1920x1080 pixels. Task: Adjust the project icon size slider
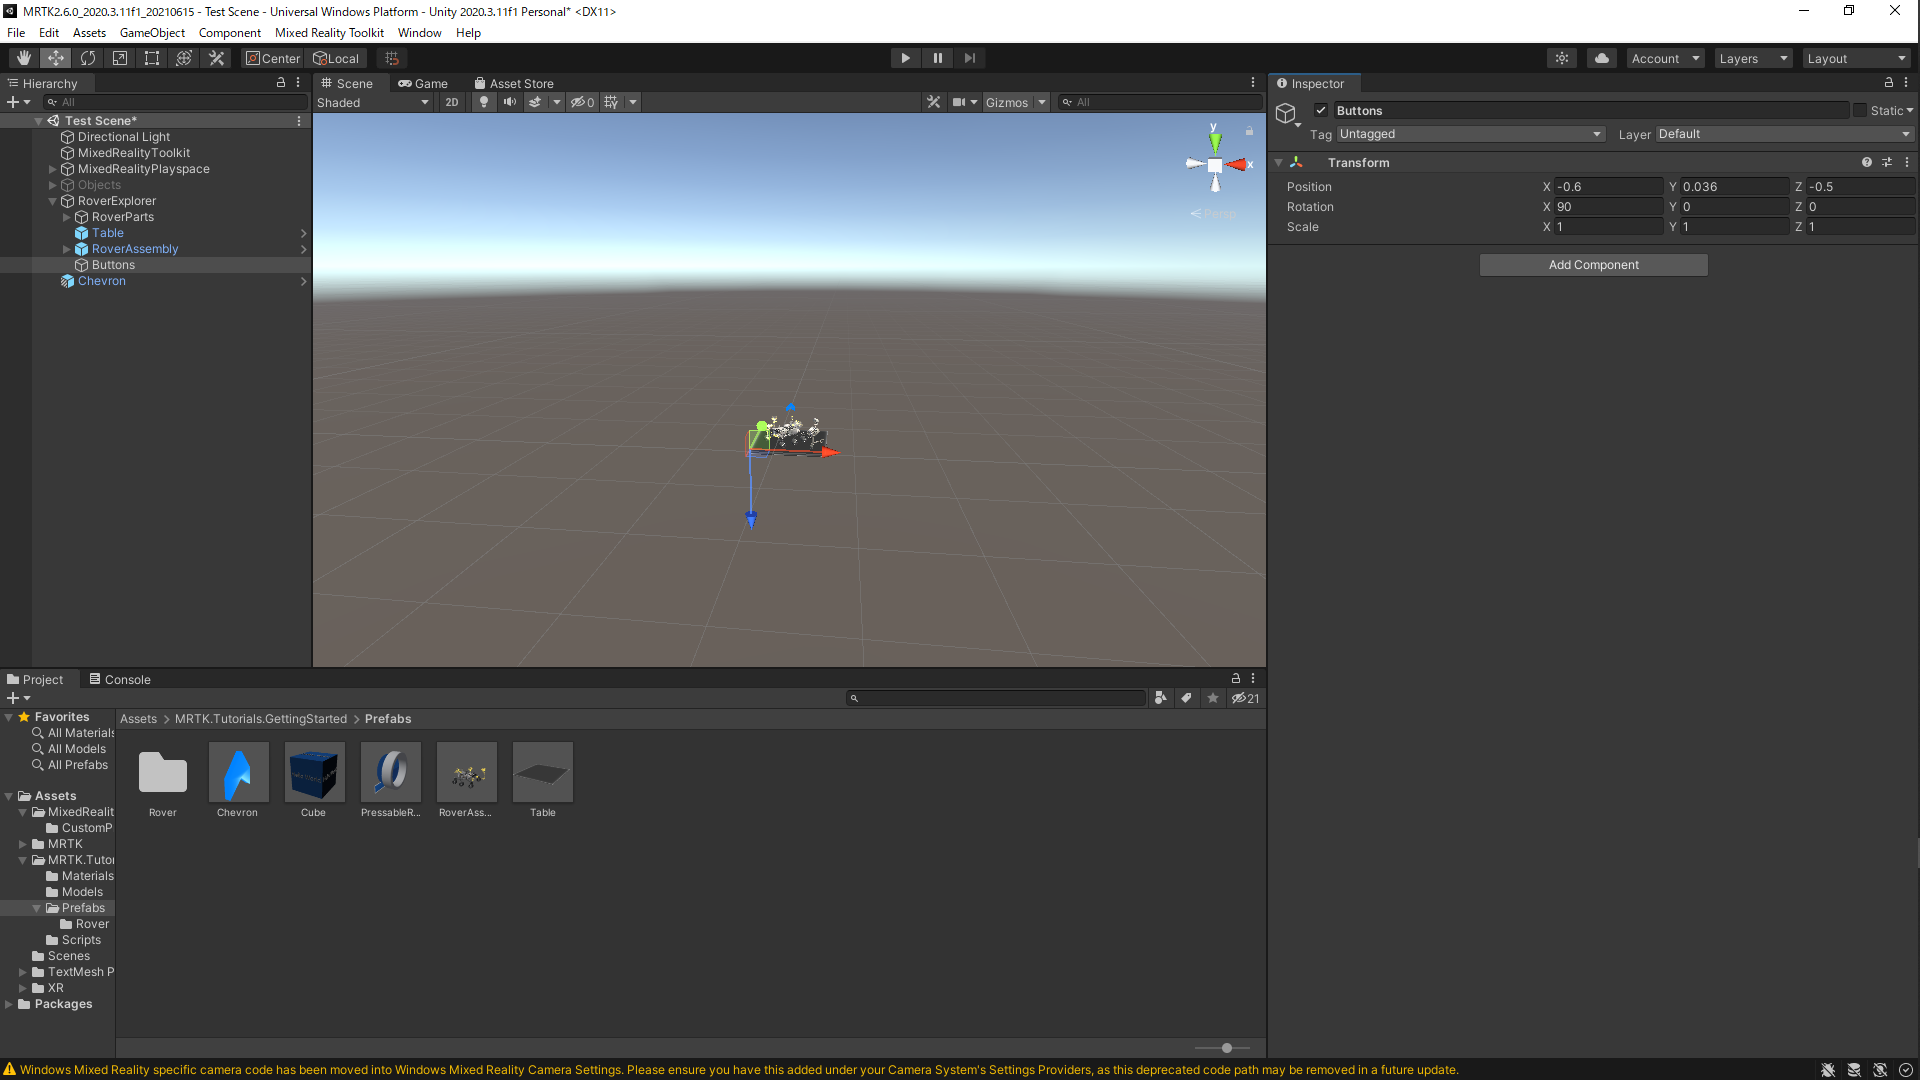(x=1227, y=1048)
